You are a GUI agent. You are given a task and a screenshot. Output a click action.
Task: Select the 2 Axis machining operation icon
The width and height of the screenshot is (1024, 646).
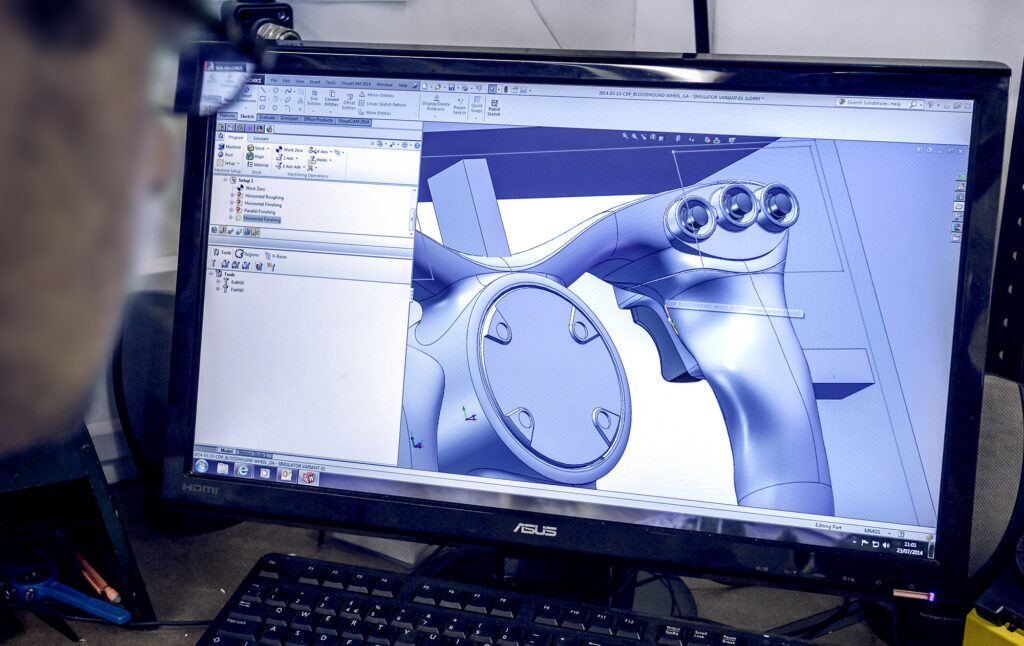coord(278,158)
